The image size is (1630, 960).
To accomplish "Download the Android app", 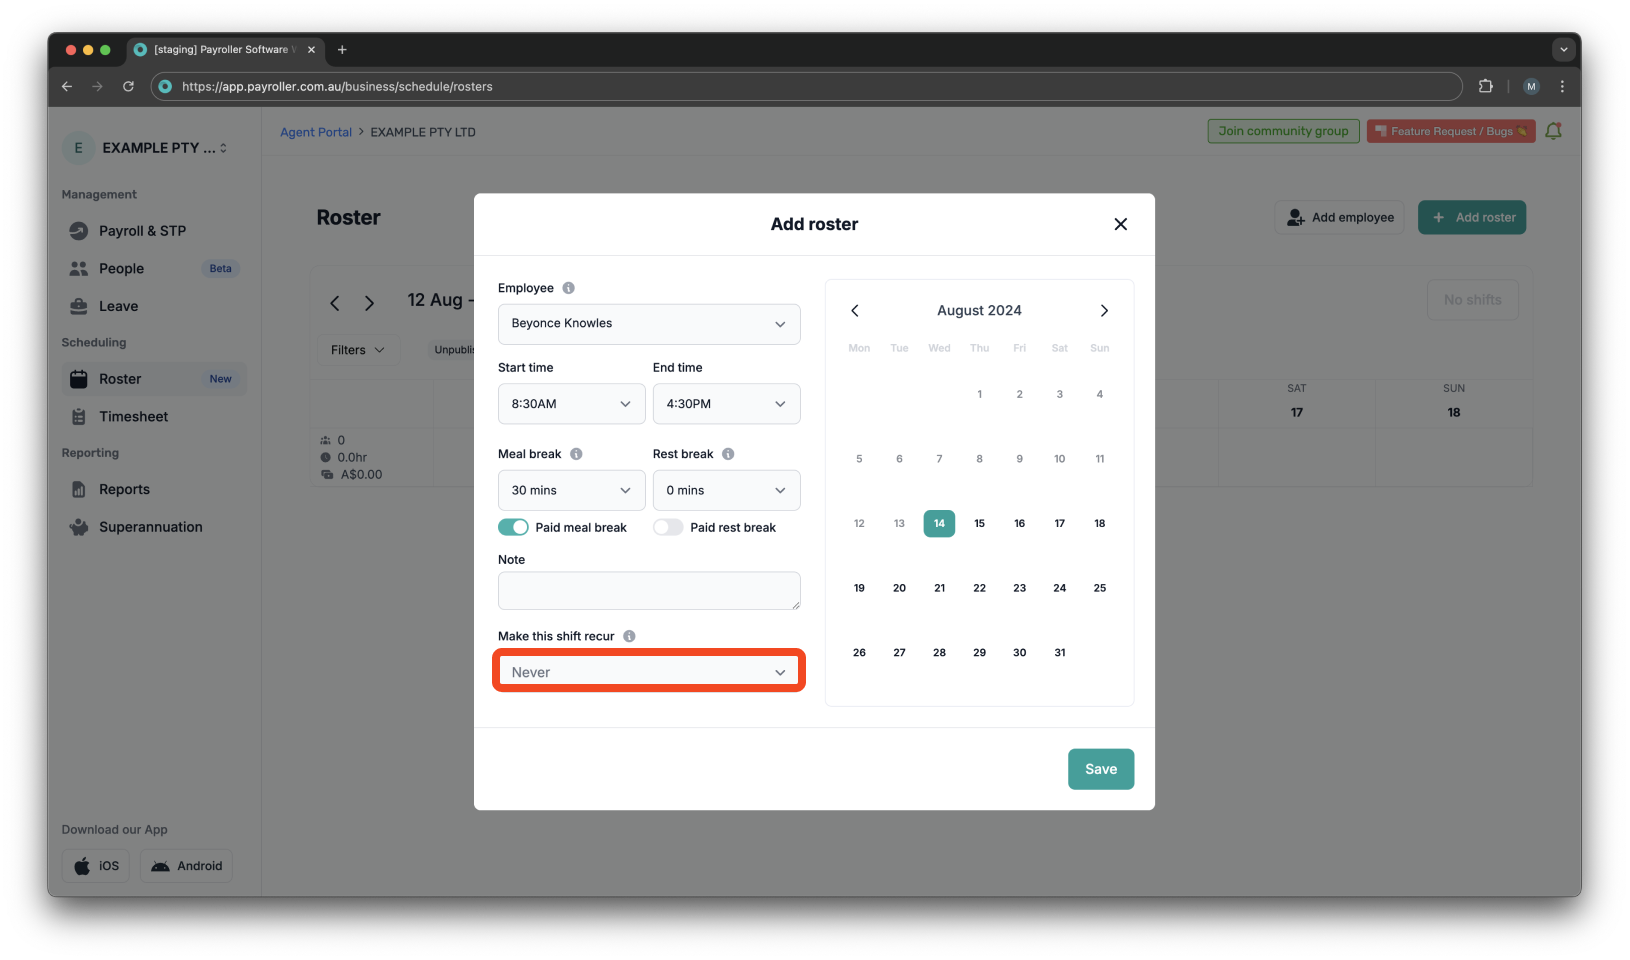I will [186, 866].
